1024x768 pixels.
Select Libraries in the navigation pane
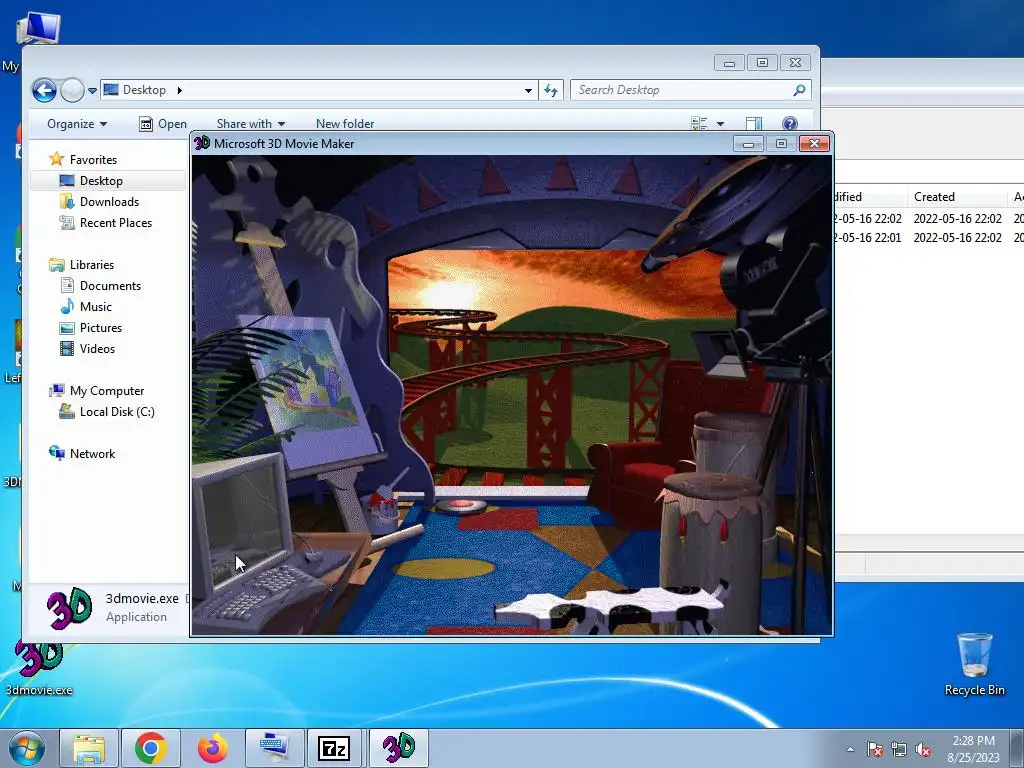tap(91, 264)
